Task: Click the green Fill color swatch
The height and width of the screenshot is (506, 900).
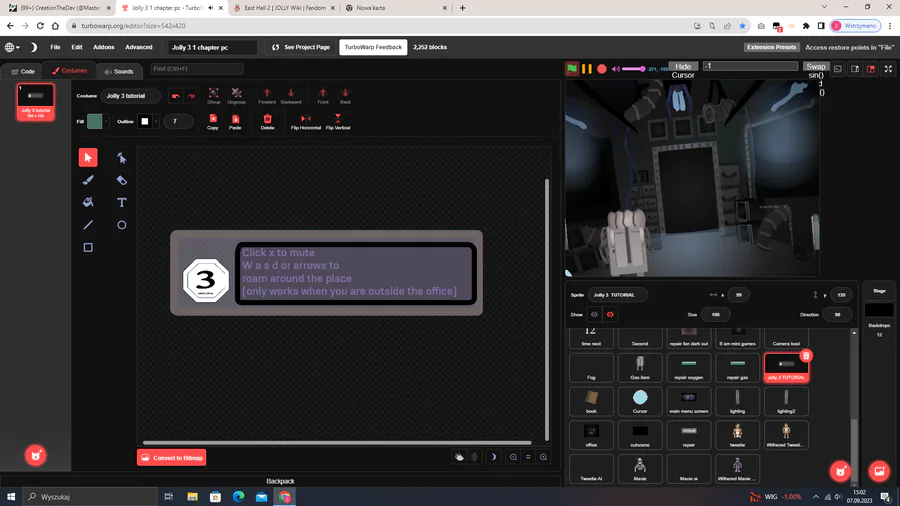Action: [95, 122]
